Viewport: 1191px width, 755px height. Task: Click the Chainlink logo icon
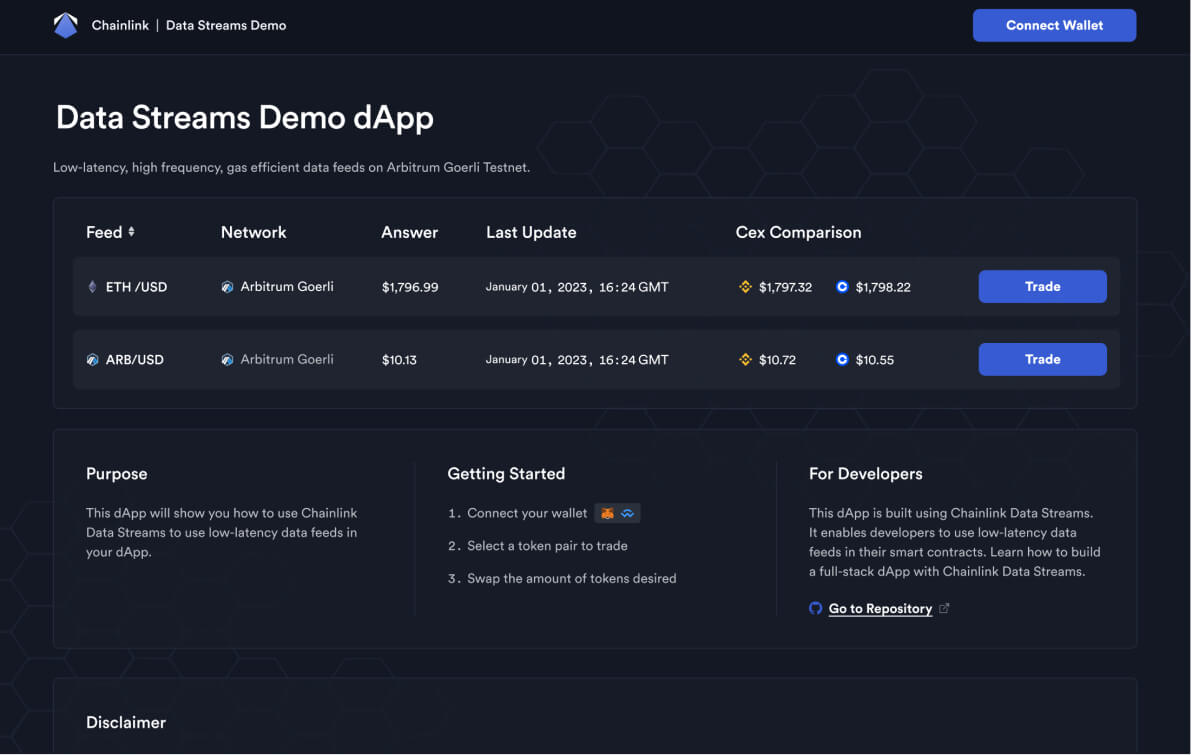[x=65, y=25]
